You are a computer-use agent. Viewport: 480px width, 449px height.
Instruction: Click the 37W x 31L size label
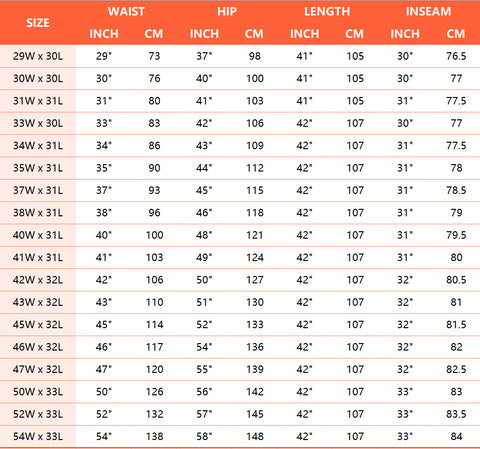tap(38, 190)
